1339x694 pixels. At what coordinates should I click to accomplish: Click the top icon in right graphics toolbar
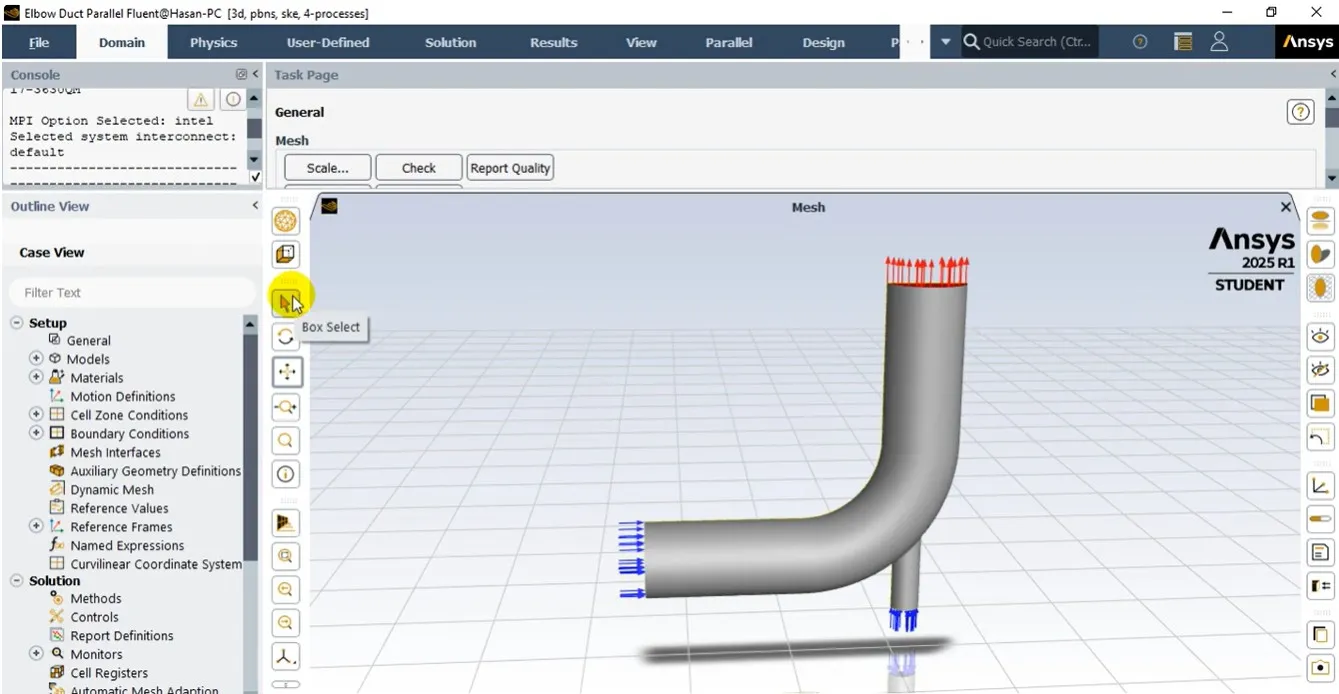point(1320,221)
